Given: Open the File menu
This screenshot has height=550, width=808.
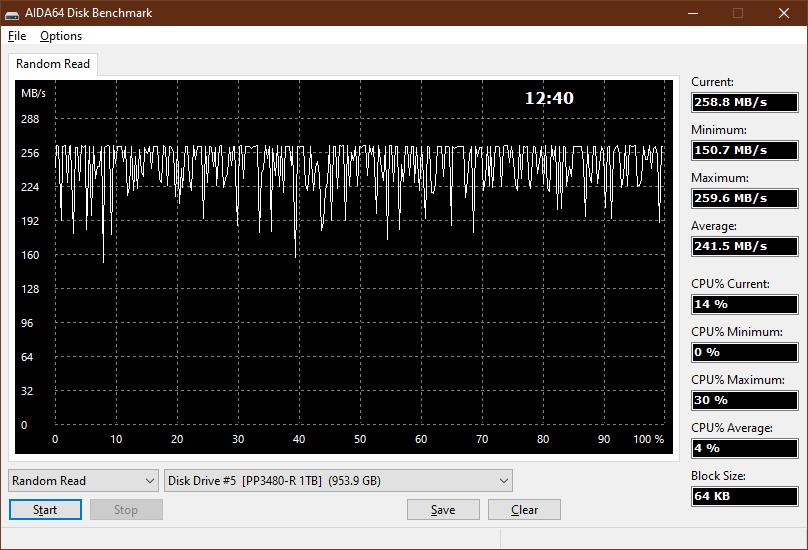Looking at the screenshot, I should click(17, 36).
